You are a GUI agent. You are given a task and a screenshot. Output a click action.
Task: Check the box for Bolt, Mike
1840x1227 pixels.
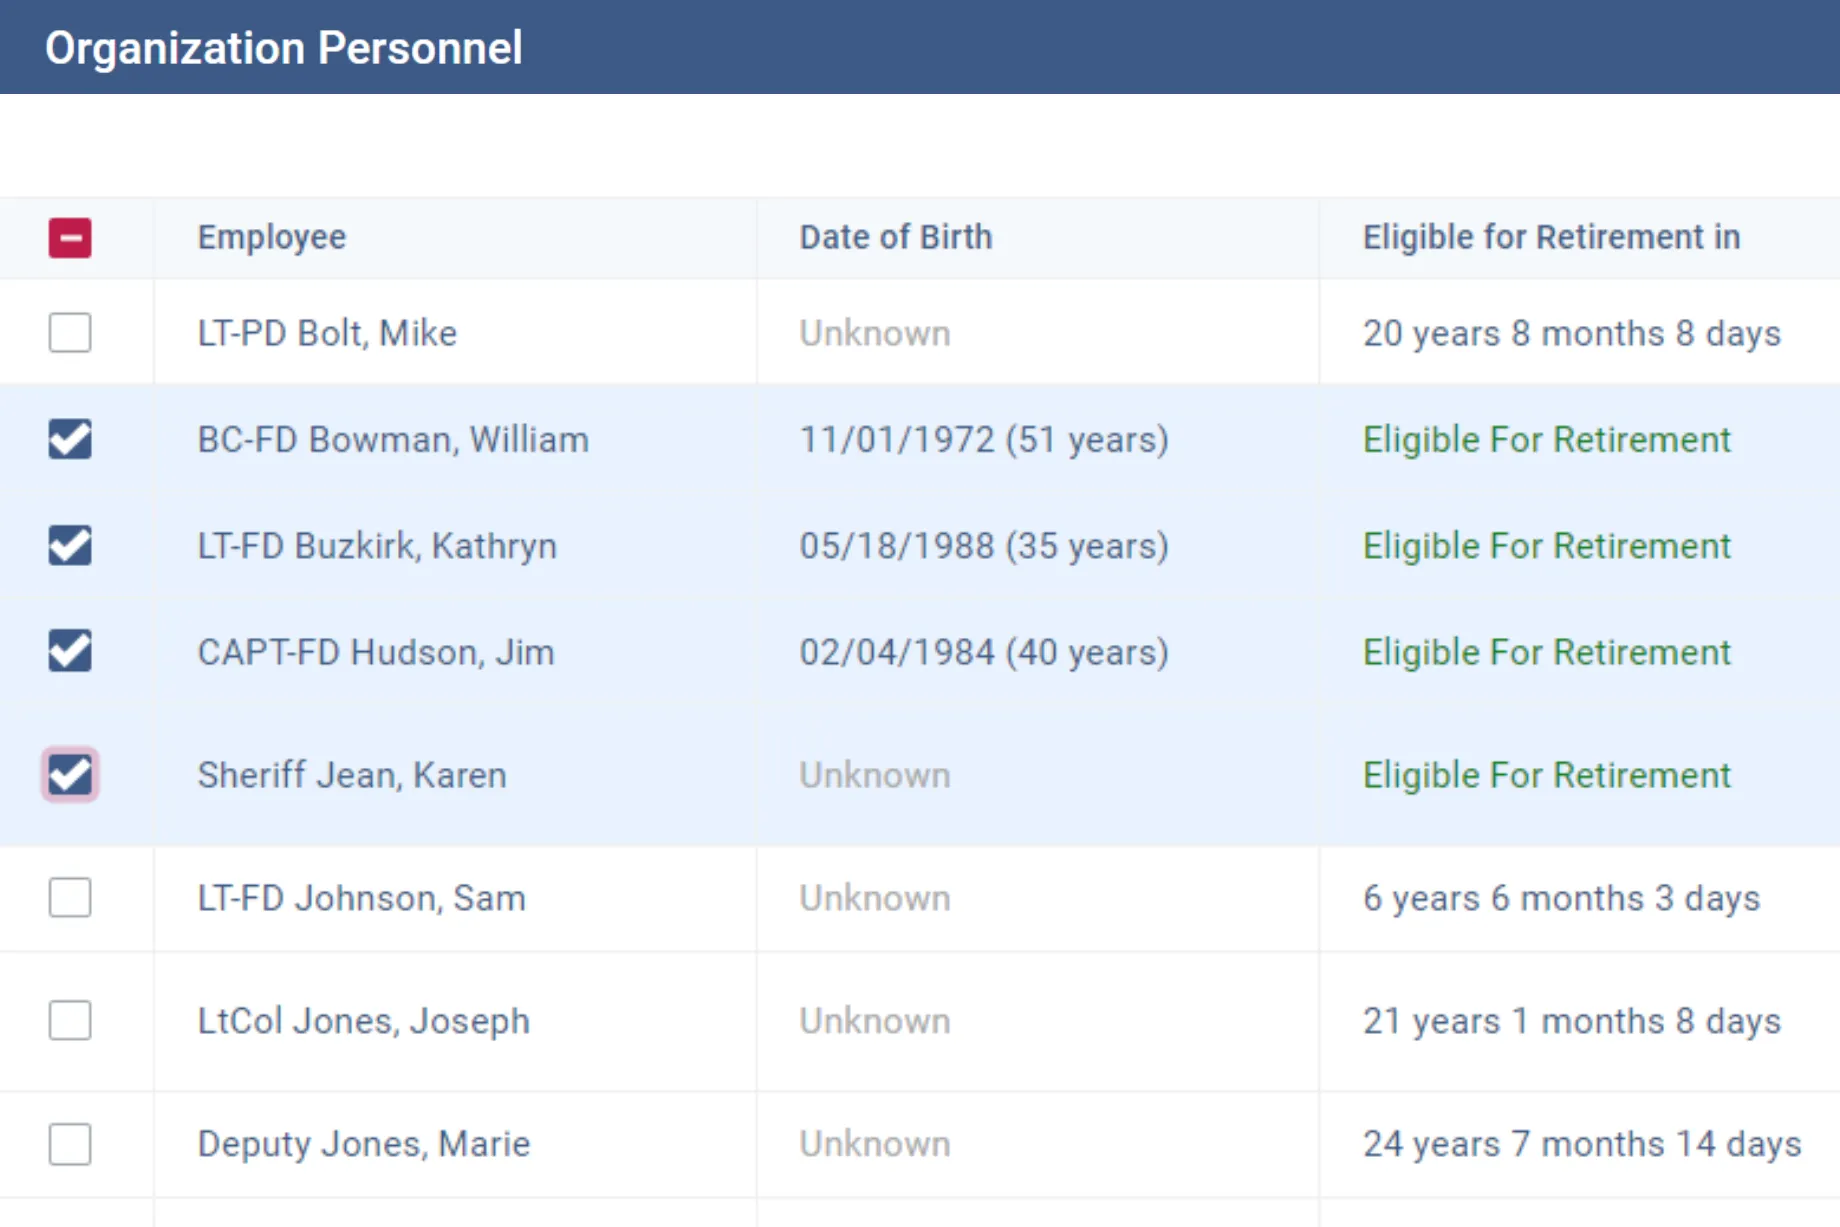(70, 333)
